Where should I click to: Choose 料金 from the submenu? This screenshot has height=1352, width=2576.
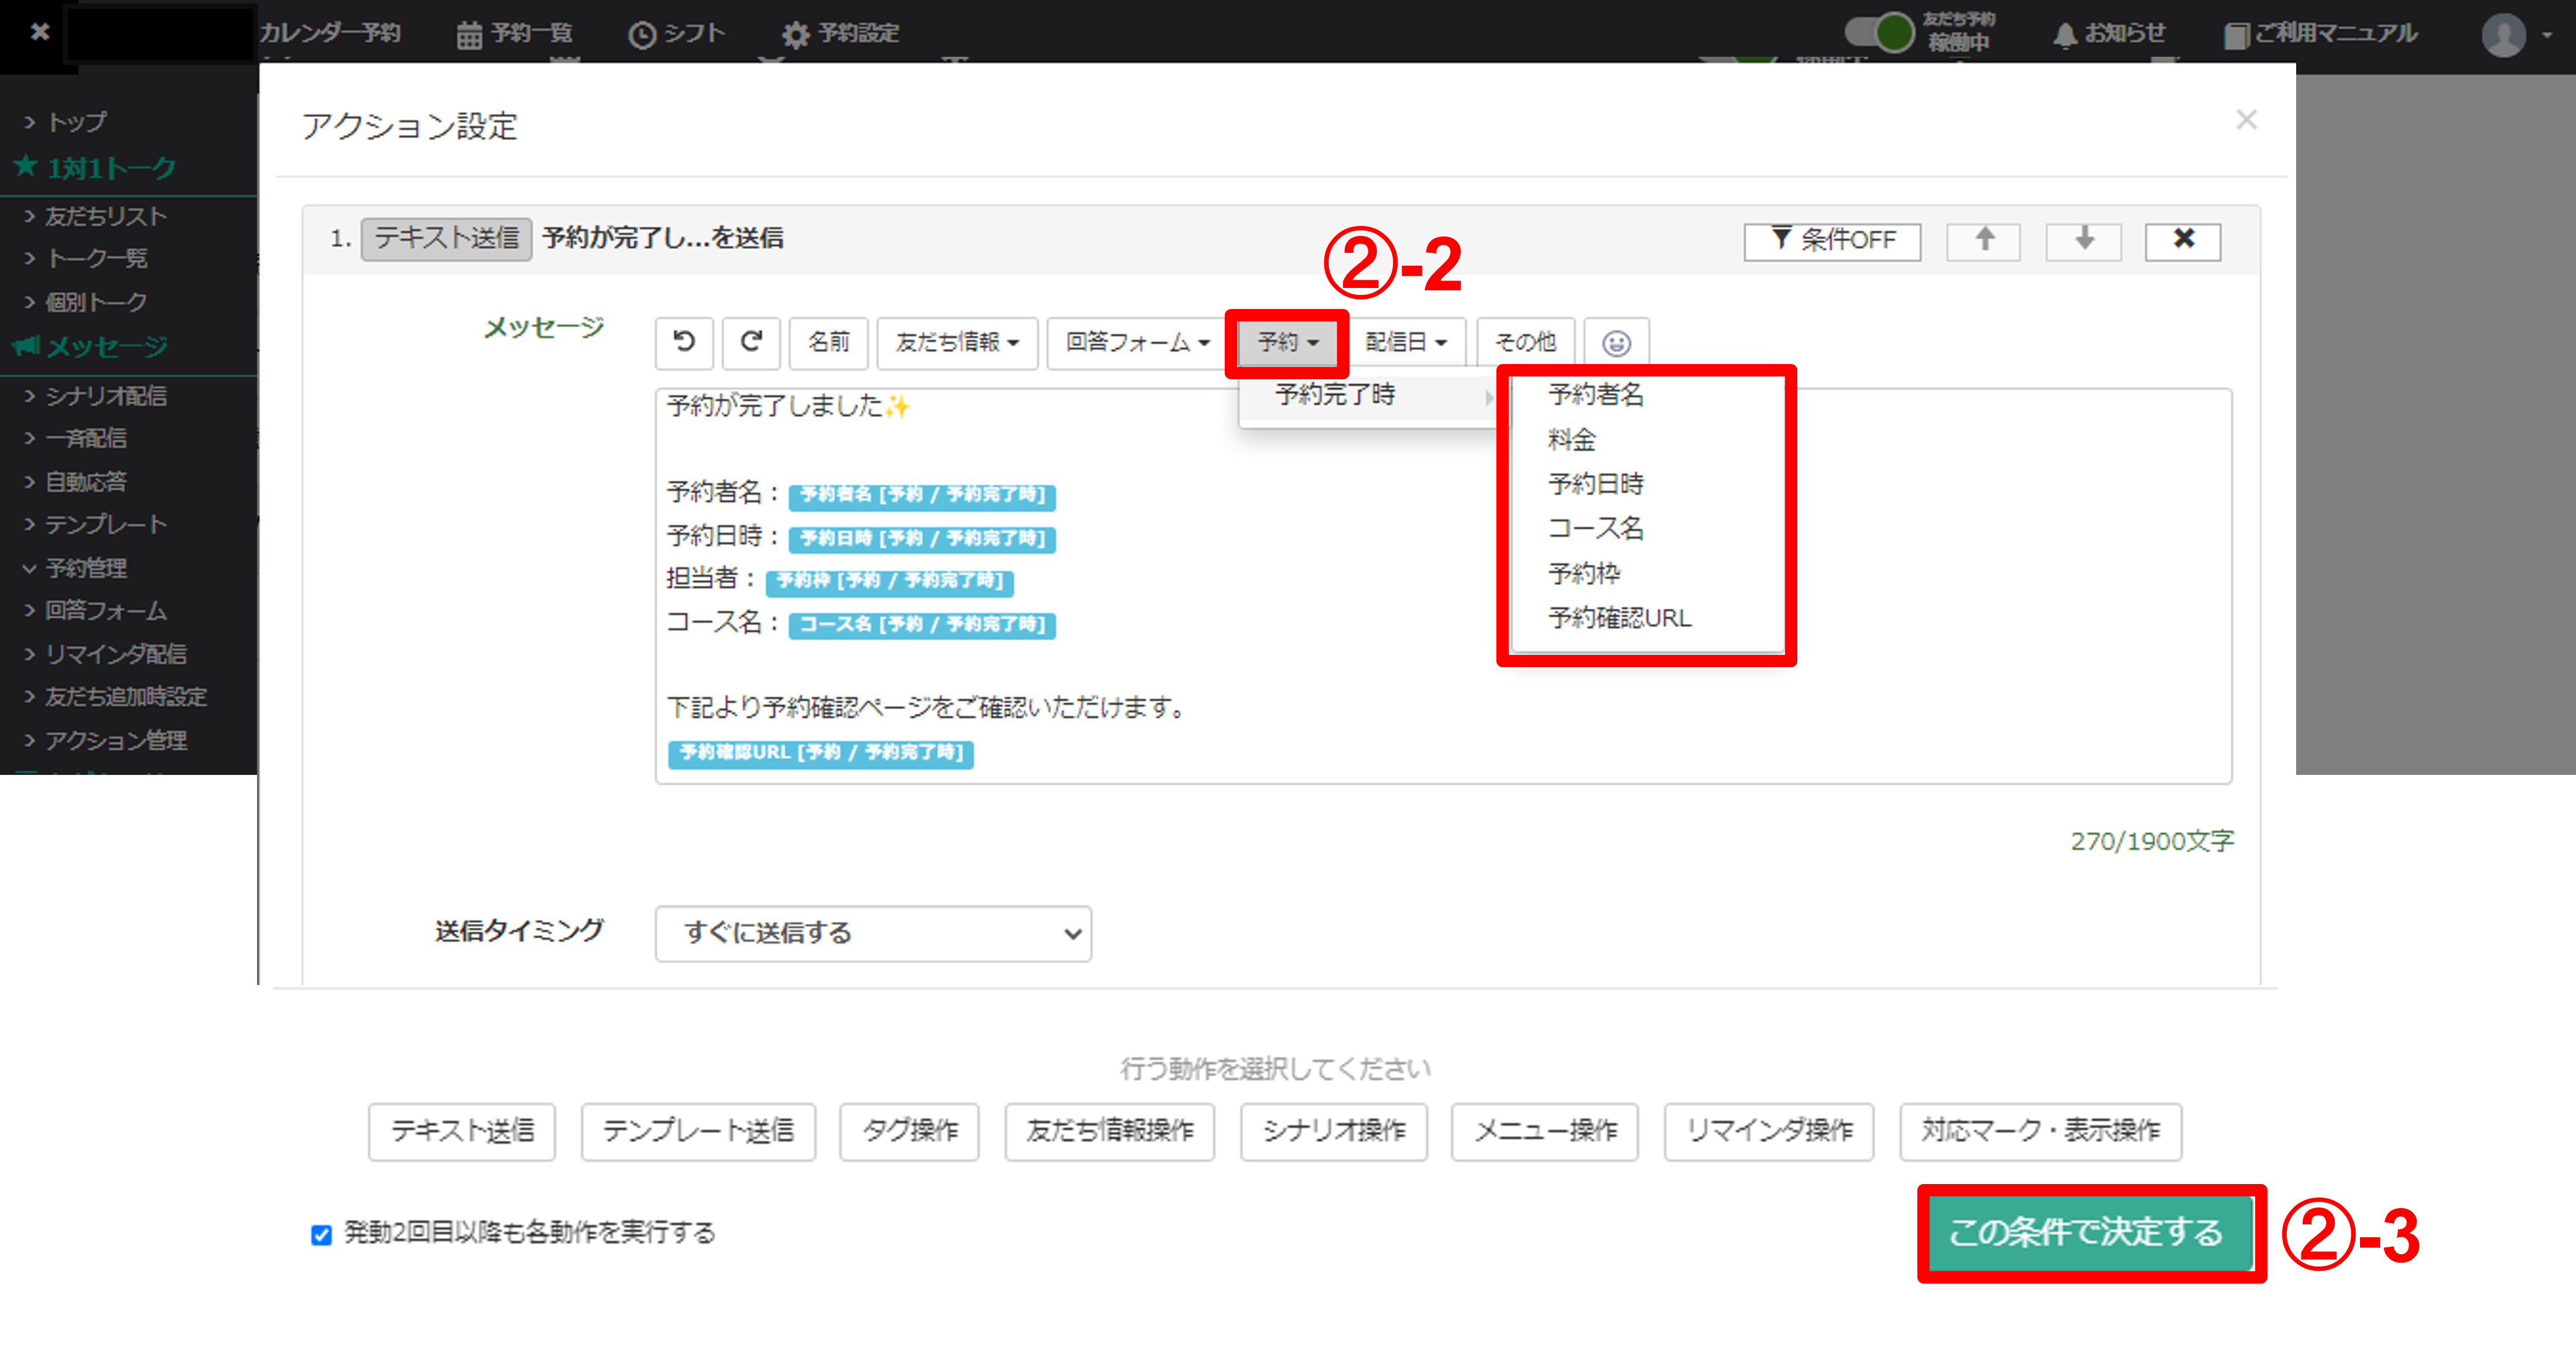pyautogui.click(x=1572, y=439)
